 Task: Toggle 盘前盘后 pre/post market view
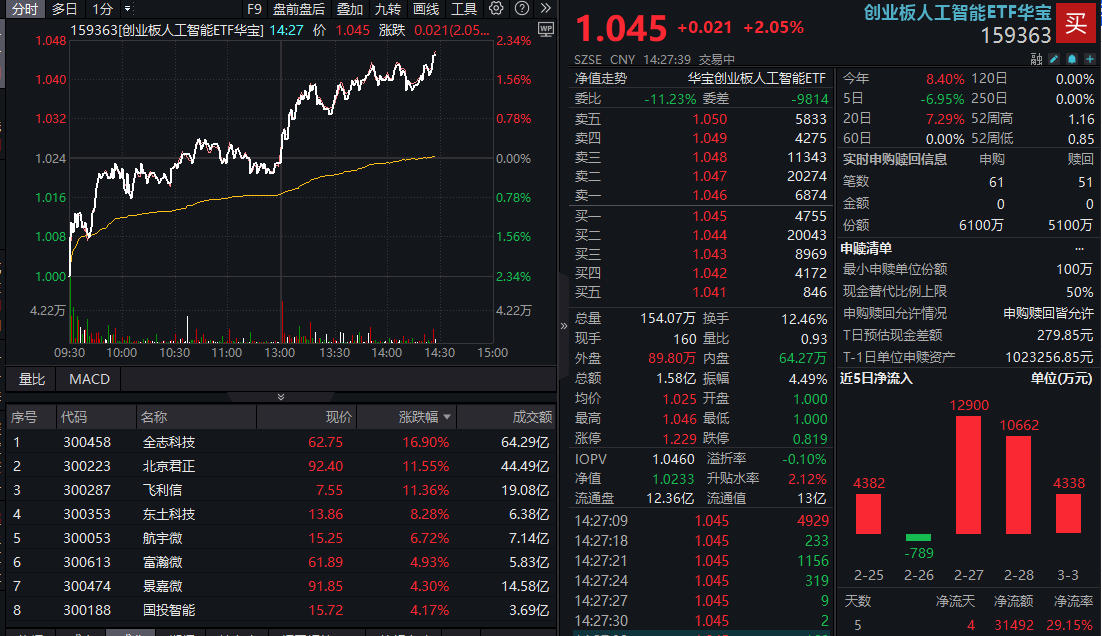(301, 8)
